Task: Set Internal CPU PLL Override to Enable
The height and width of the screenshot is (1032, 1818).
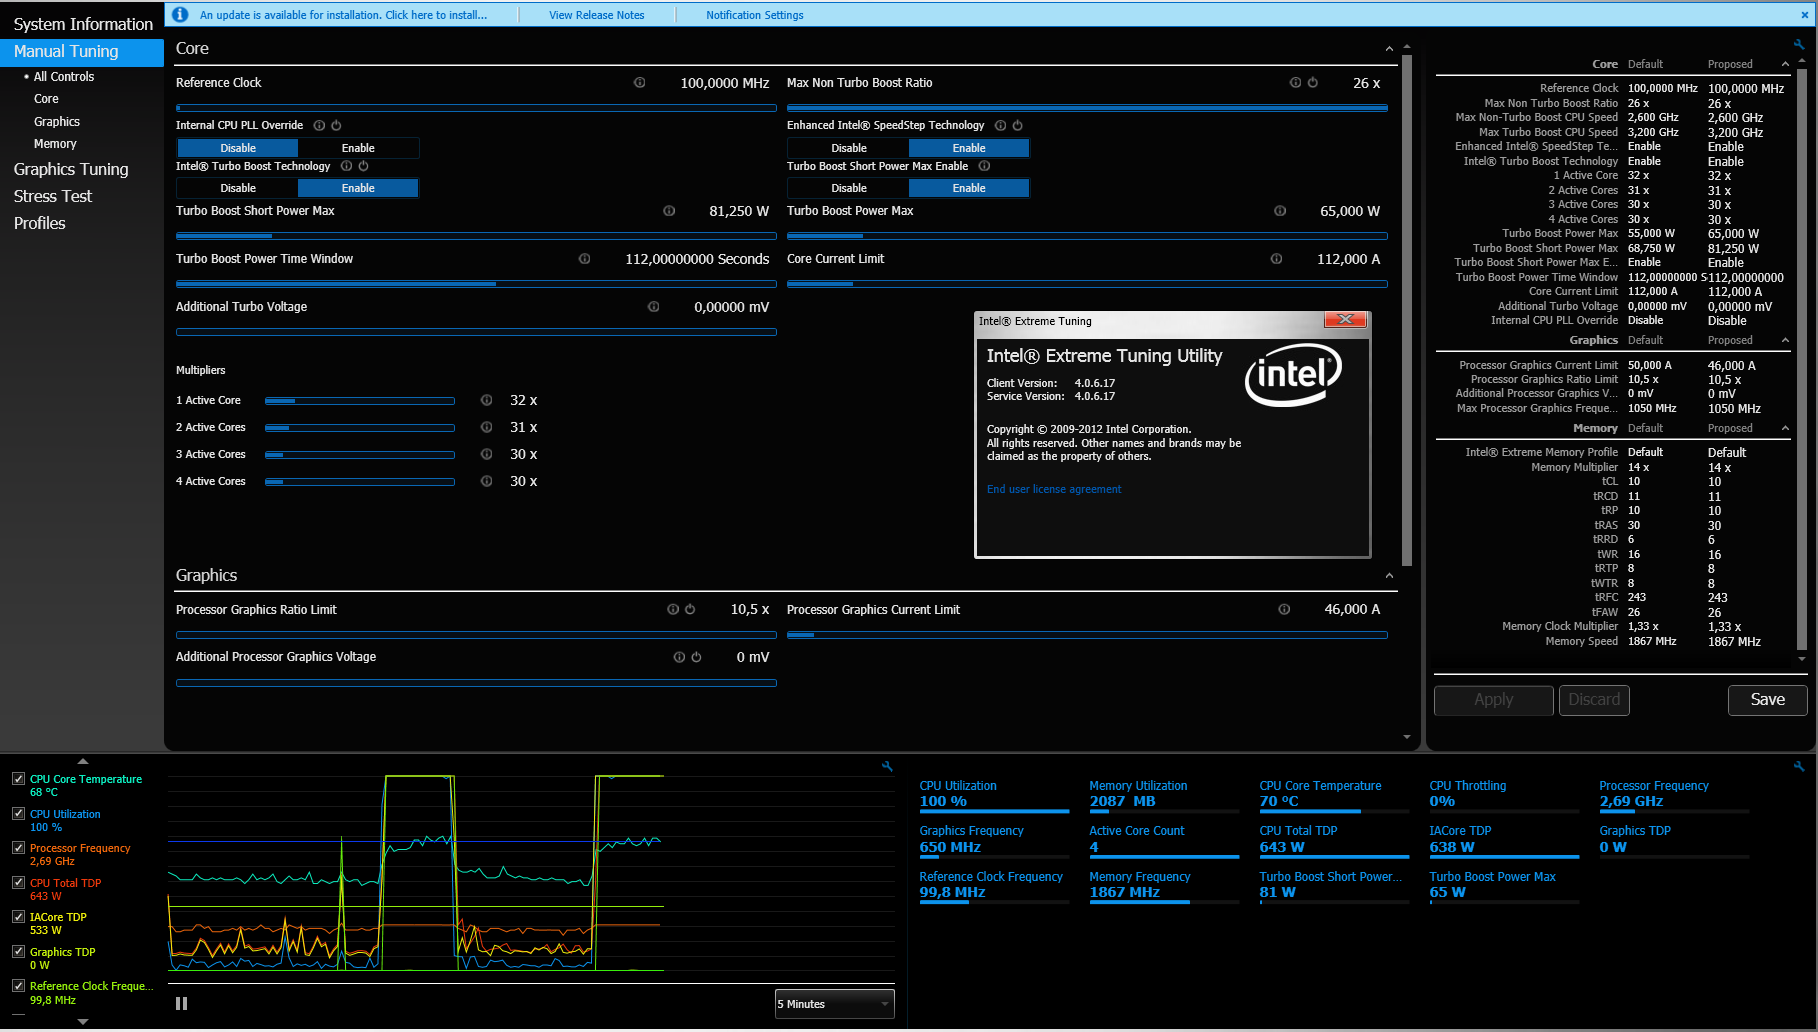Action: [x=358, y=148]
